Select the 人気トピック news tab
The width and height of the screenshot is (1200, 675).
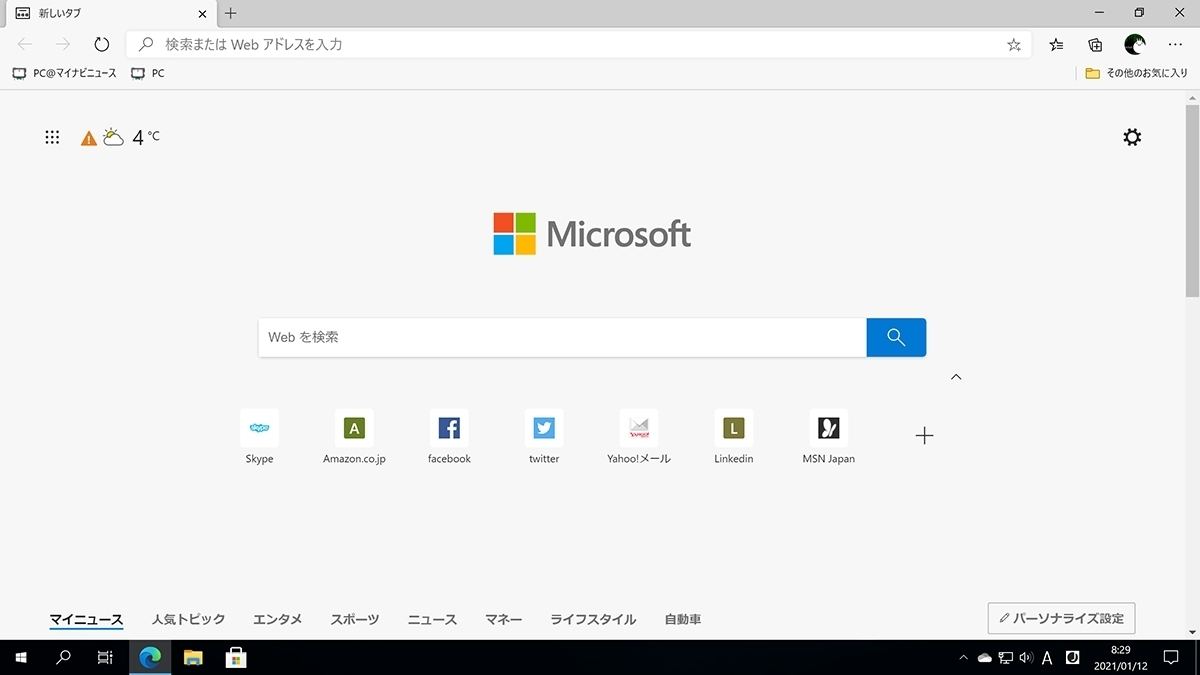point(188,619)
